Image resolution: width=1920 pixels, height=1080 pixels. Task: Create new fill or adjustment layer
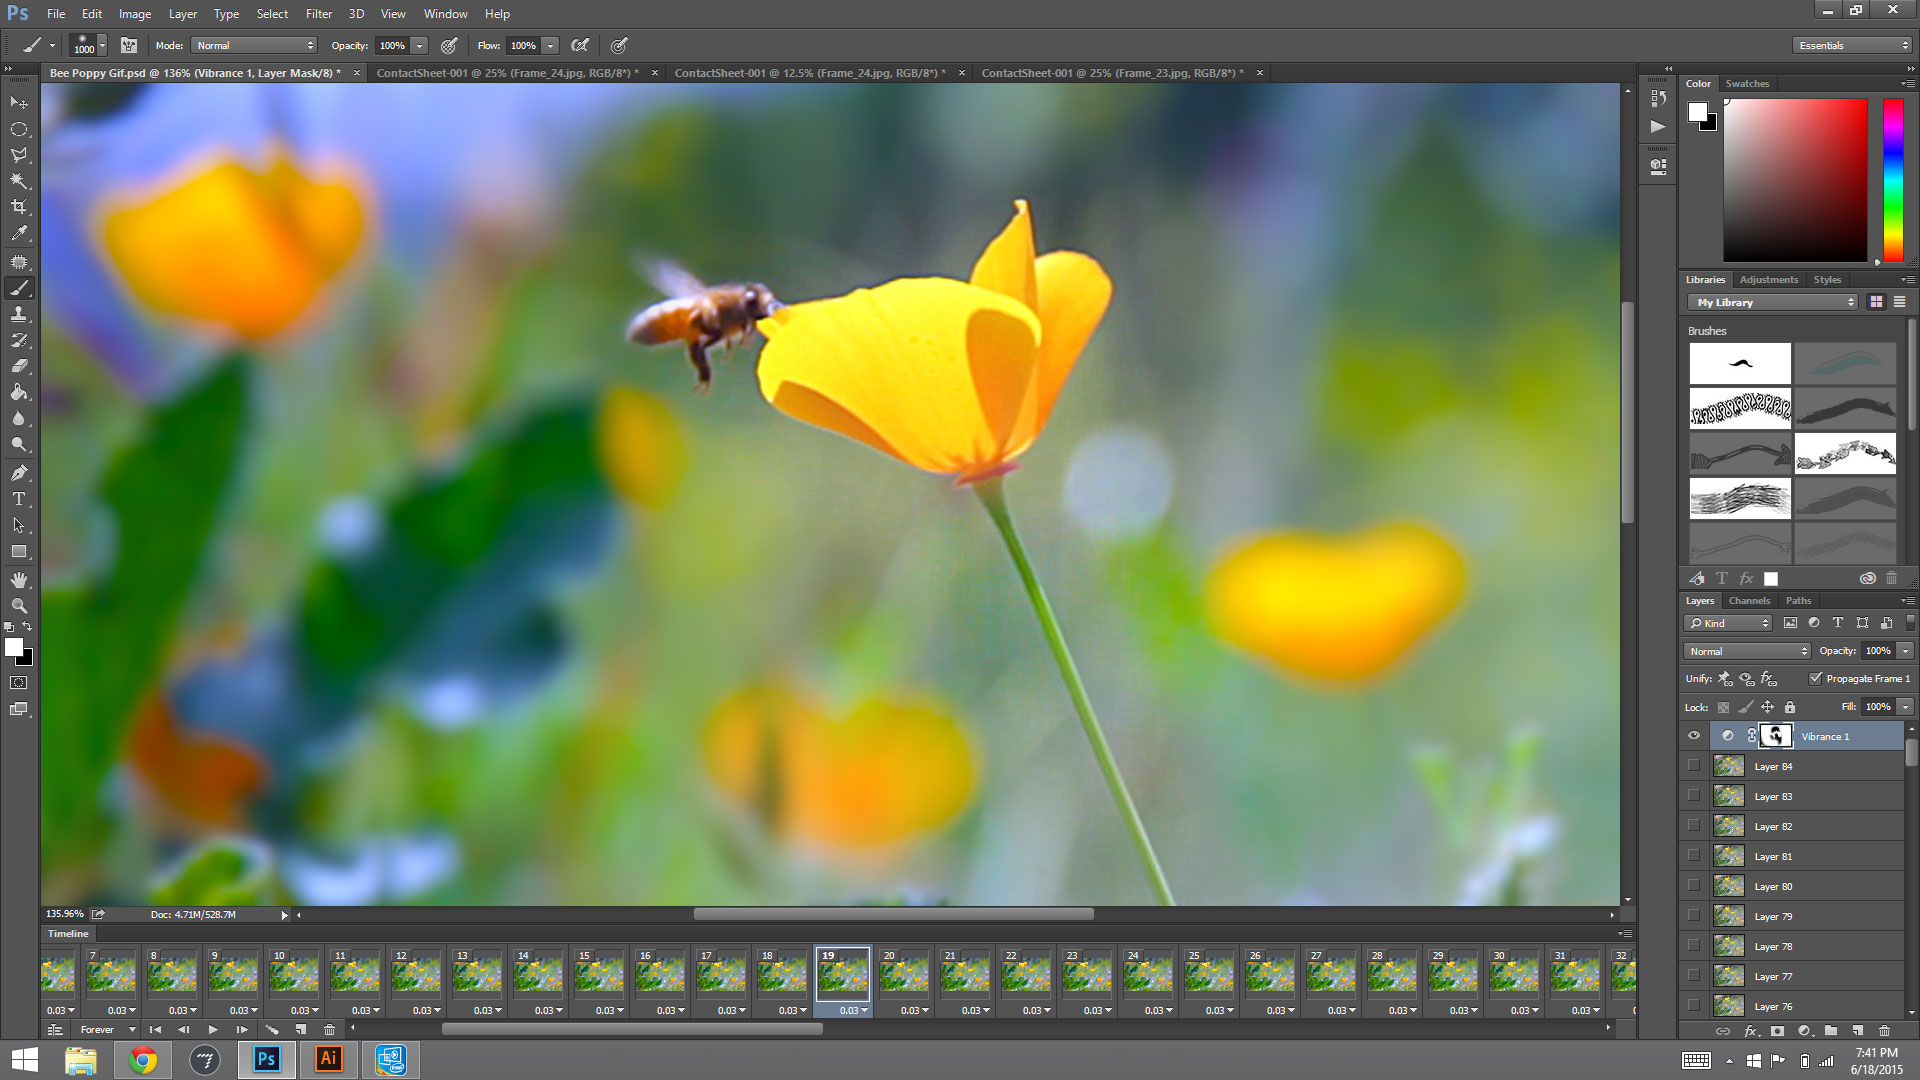coord(1804,1031)
